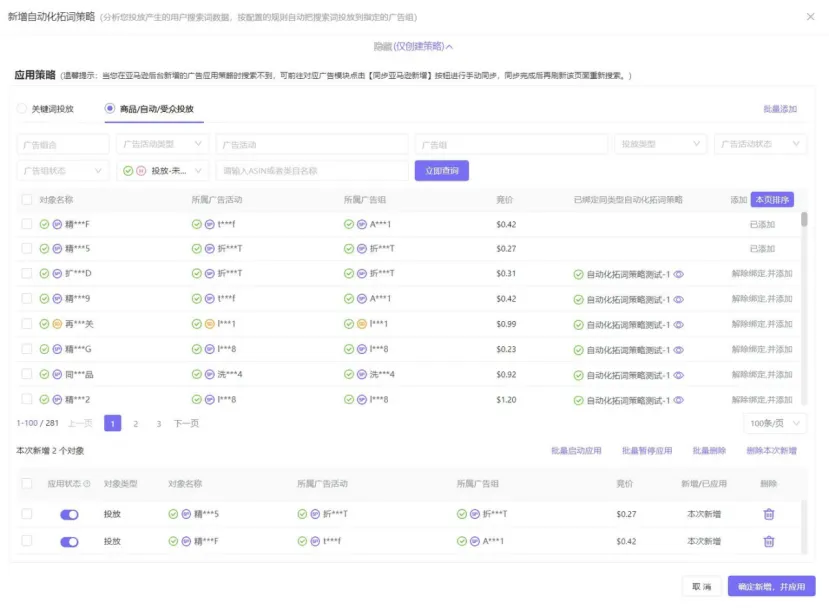
Task: Toggle the application switch for newly added 精***F
Action: 69,542
